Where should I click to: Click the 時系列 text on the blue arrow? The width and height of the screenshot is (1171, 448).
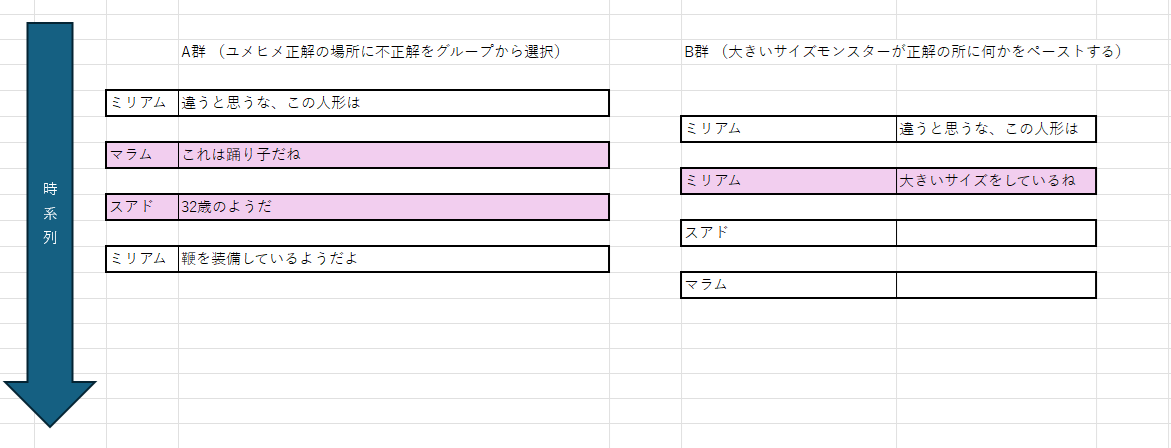click(x=50, y=214)
